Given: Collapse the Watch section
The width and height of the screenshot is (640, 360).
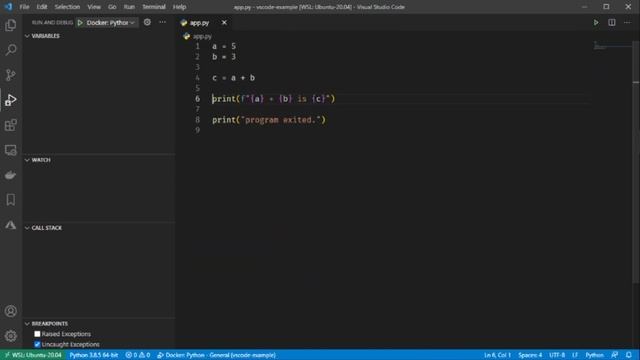Looking at the screenshot, I should [x=27, y=160].
